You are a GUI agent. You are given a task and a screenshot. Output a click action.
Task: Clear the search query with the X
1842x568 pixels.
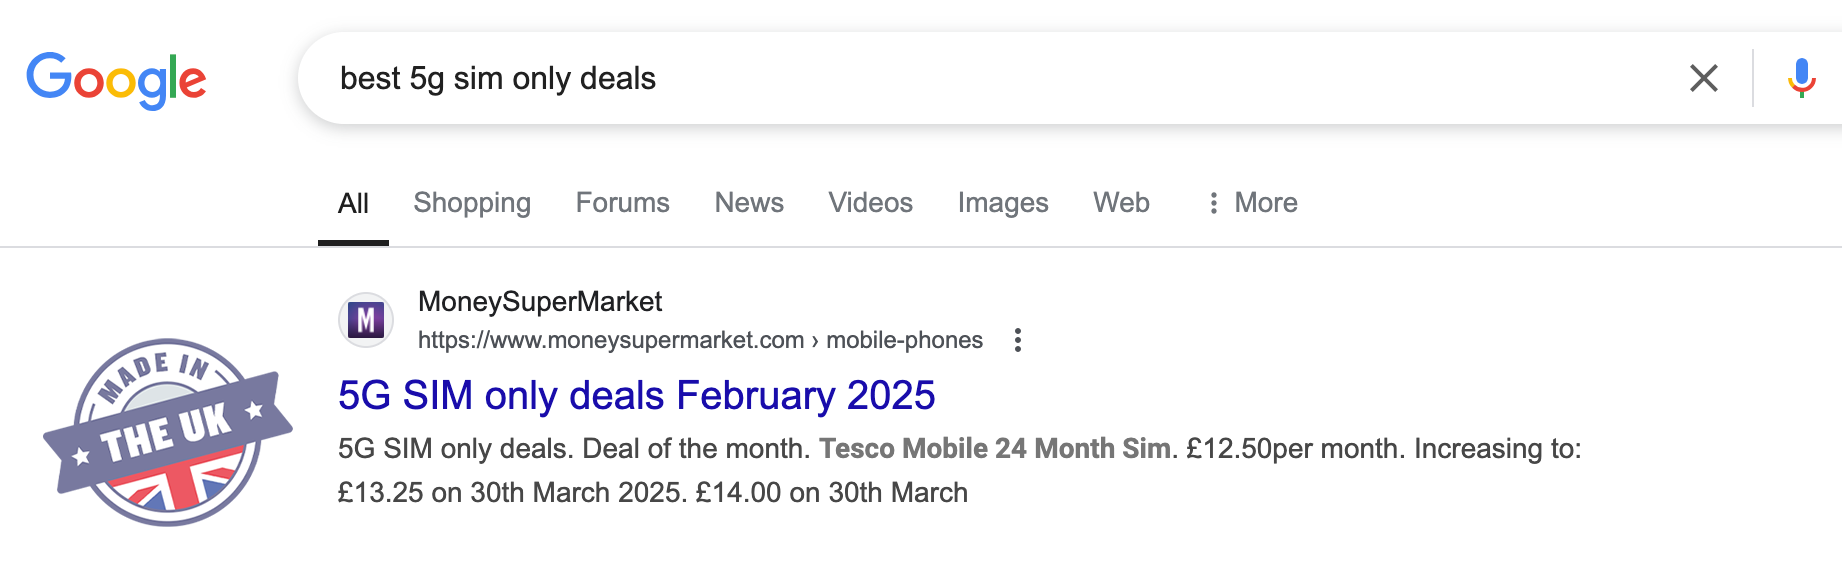coord(1703,78)
